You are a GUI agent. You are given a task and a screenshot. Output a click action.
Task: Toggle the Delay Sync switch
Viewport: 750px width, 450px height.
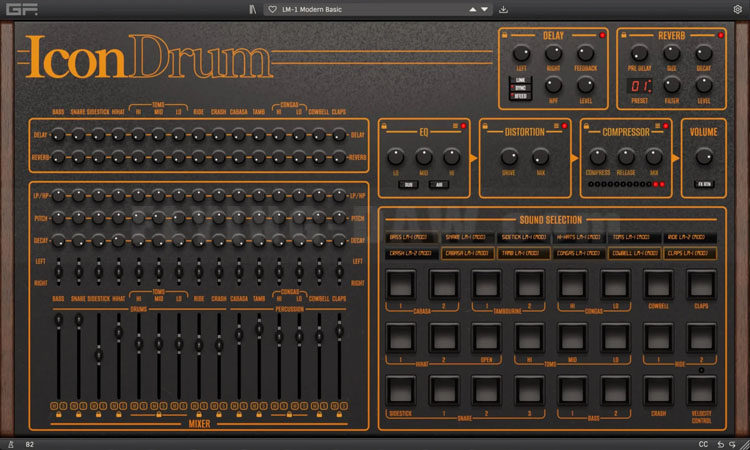[520, 88]
